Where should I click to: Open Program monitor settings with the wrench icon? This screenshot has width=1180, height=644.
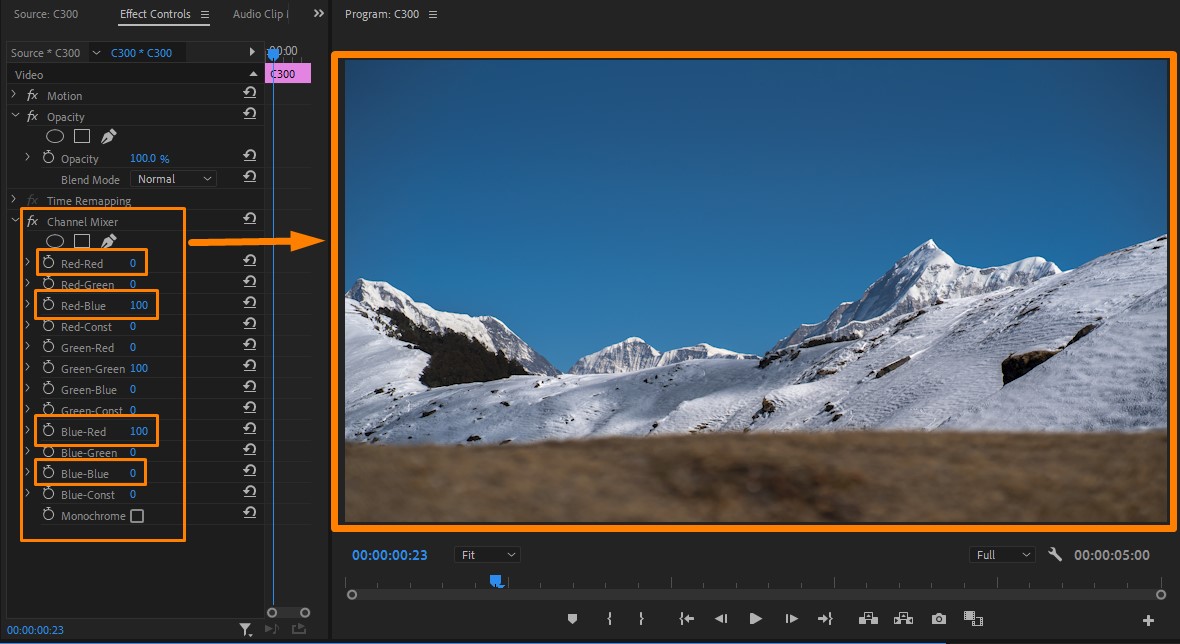click(1054, 554)
